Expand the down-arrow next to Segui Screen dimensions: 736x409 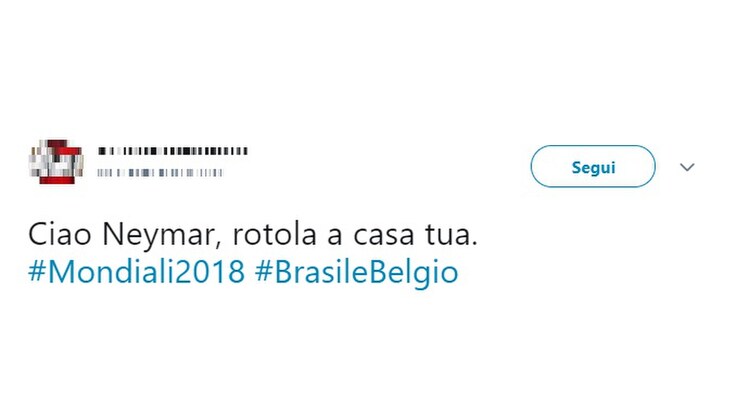687,167
